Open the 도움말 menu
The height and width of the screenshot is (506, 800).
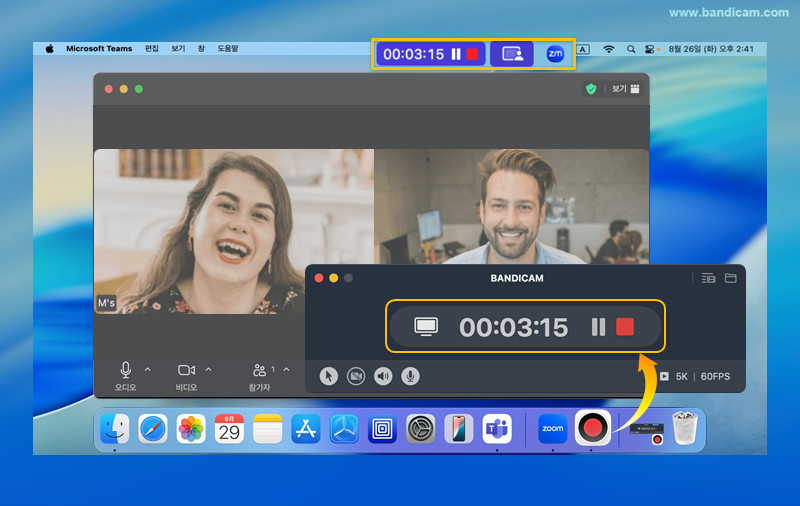[228, 49]
